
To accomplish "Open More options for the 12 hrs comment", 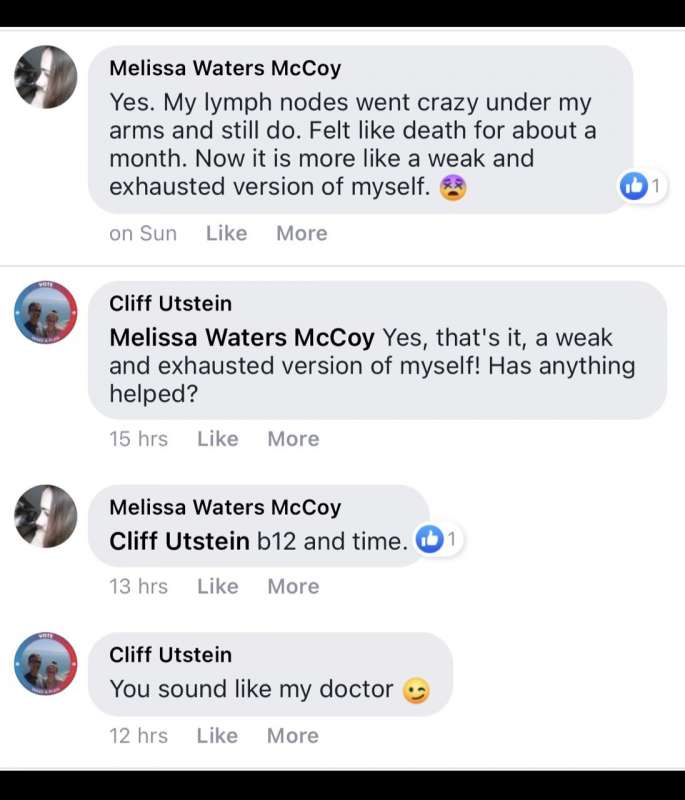I will (293, 736).
